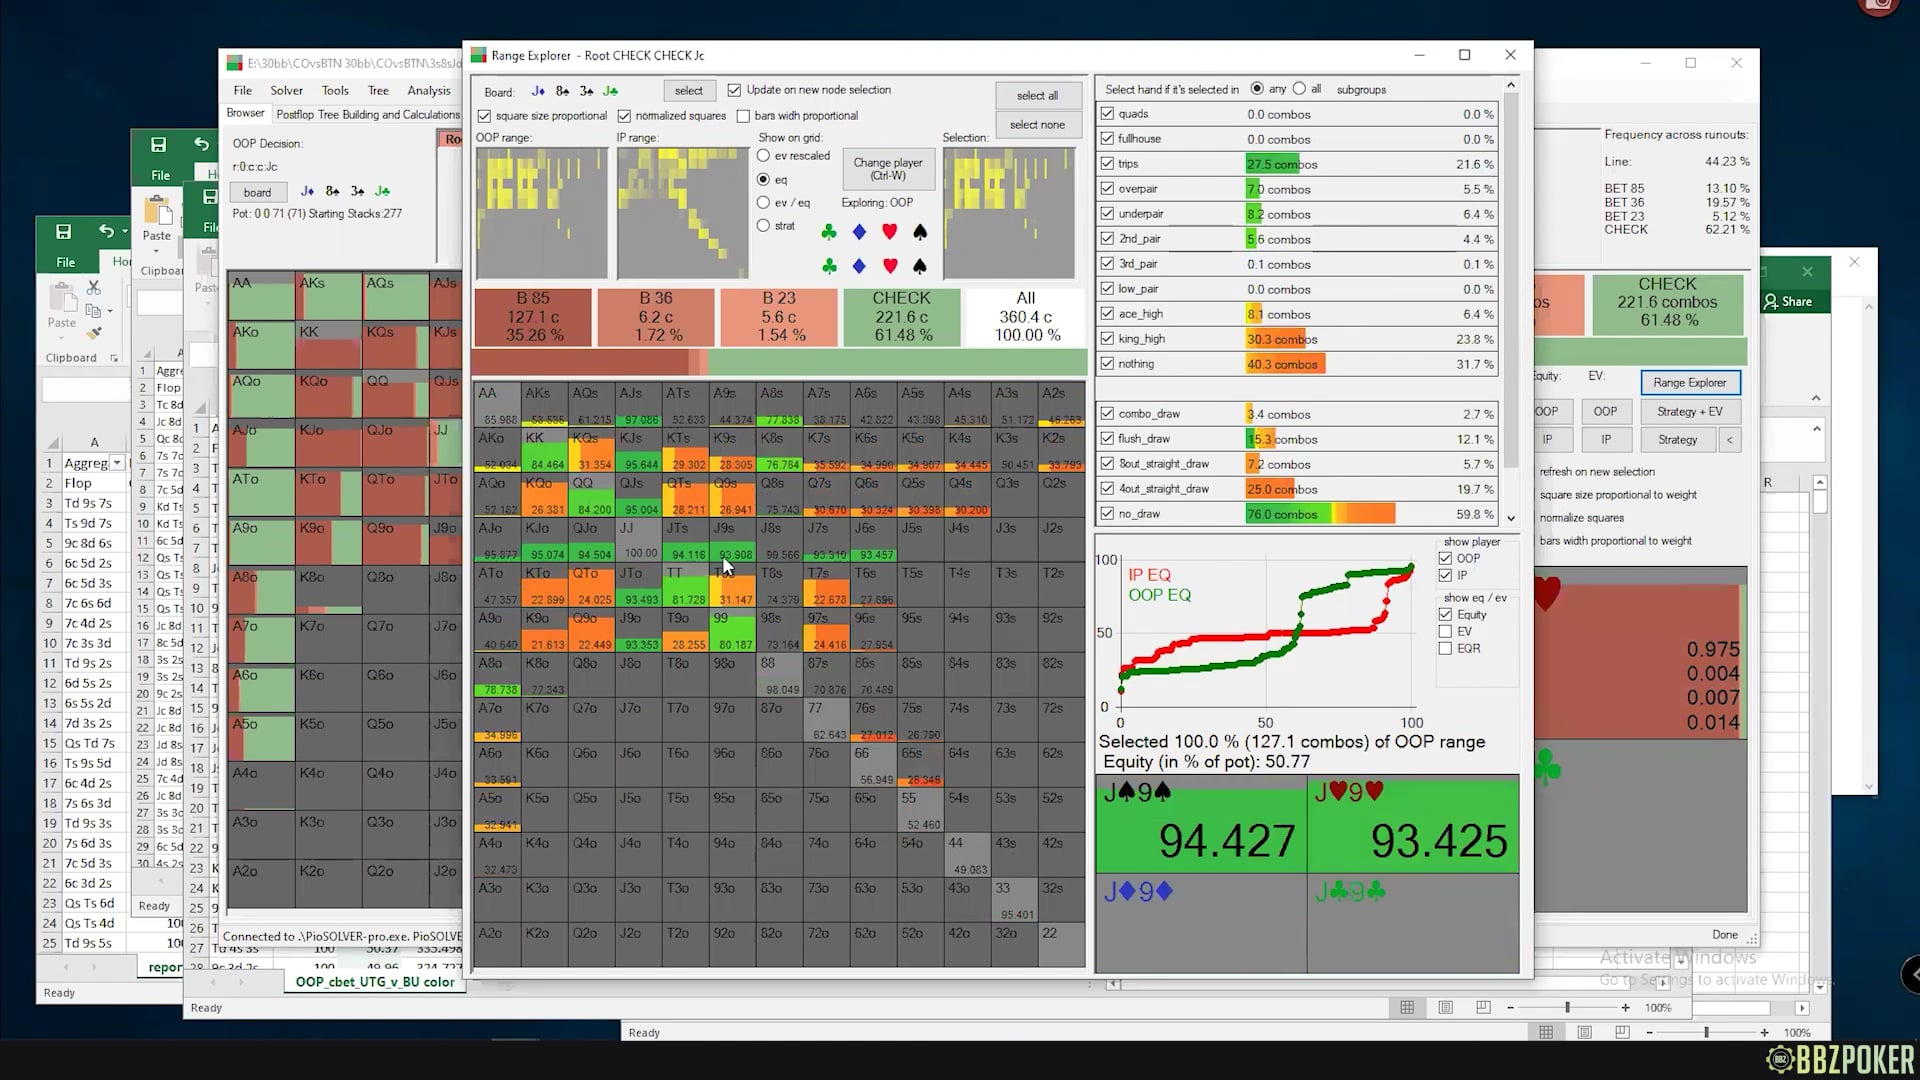Click the '<' collapse button next to Strategy
Image resolution: width=1920 pixels, height=1080 pixels.
coord(1729,440)
